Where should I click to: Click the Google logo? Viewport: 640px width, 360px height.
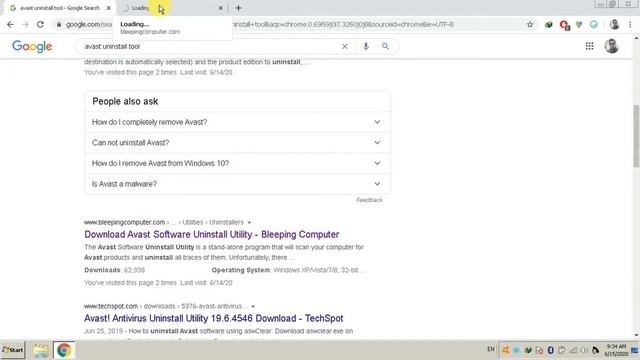[32, 47]
